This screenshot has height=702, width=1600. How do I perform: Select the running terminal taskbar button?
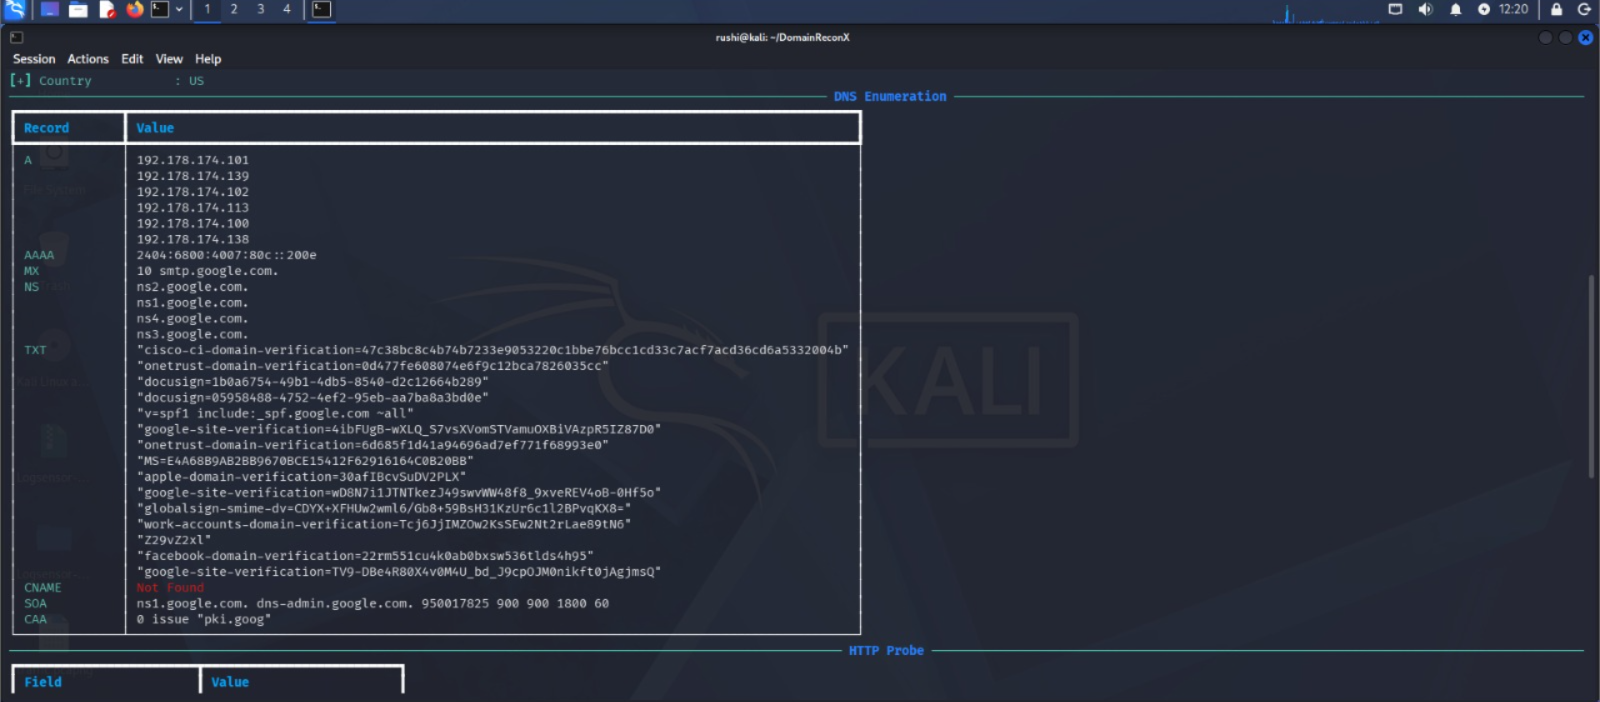pyautogui.click(x=321, y=10)
